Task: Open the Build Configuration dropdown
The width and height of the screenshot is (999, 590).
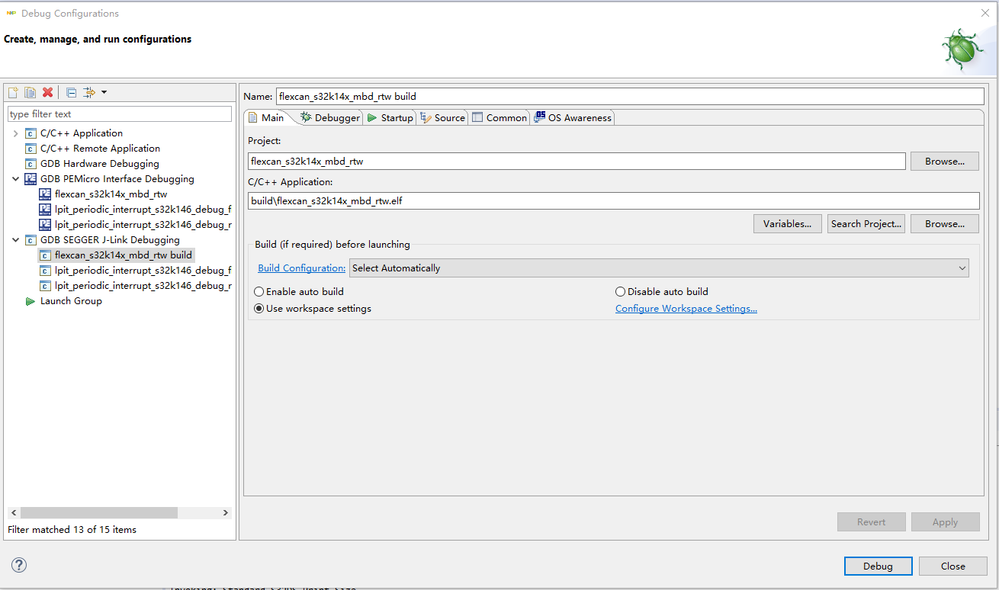Action: 659,268
